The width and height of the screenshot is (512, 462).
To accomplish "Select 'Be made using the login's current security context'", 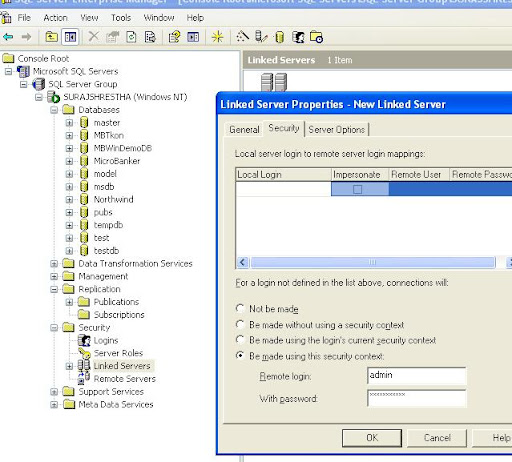I will point(240,340).
